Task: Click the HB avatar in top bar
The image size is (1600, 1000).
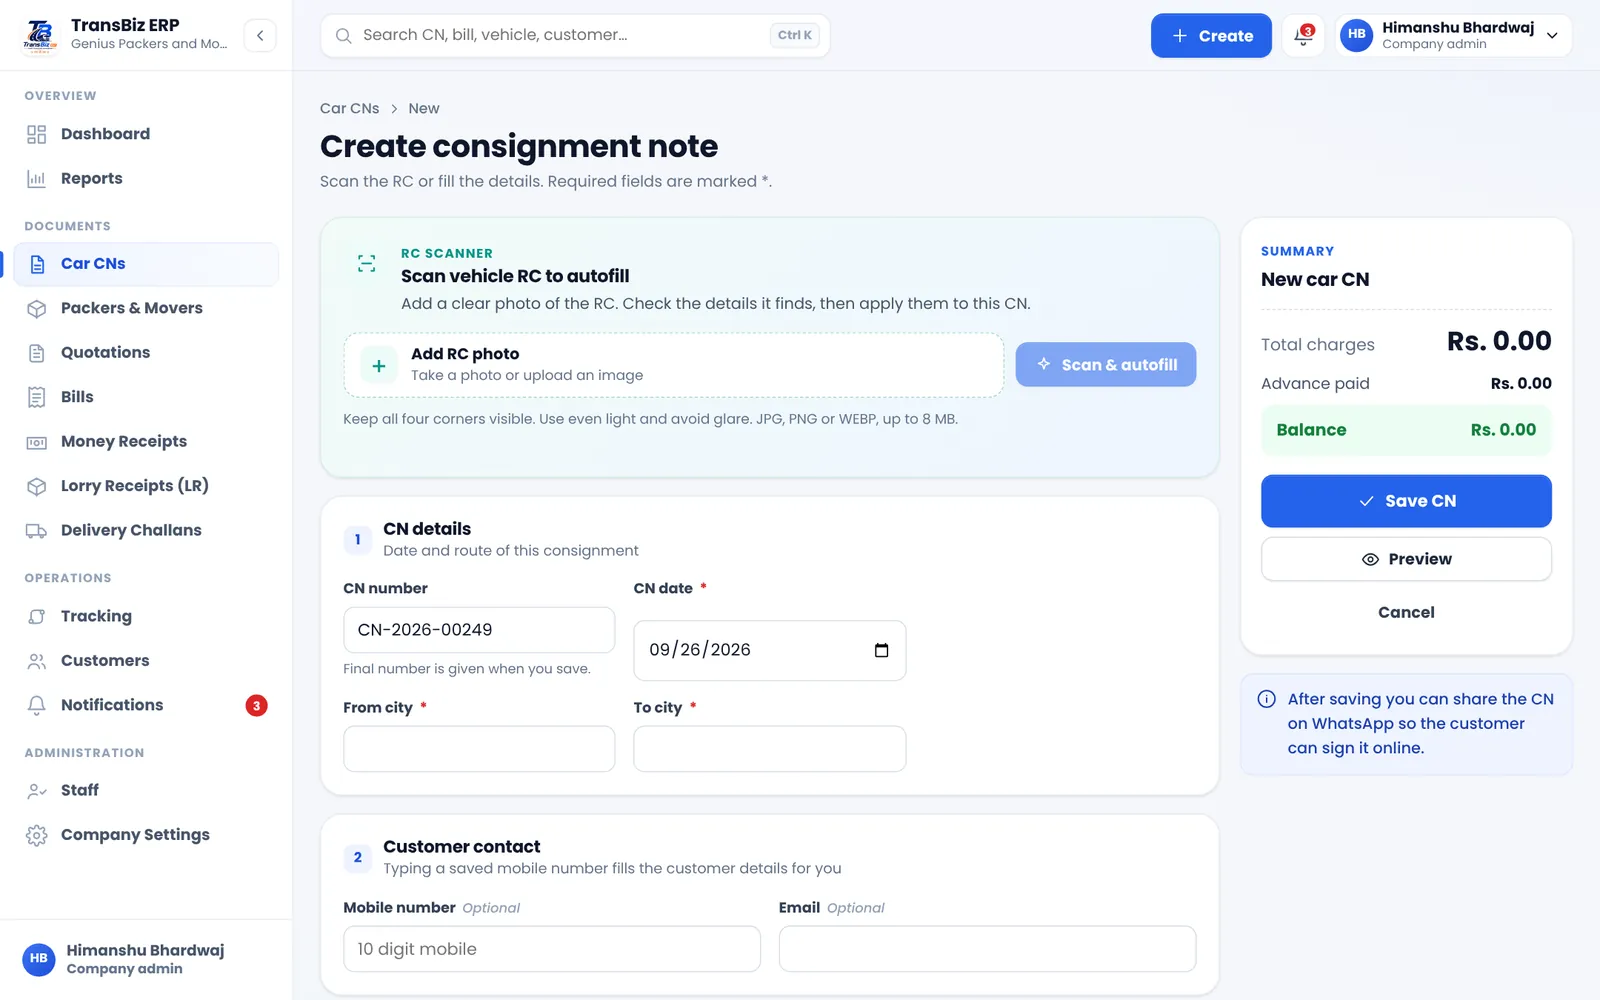Action: pyautogui.click(x=1356, y=35)
